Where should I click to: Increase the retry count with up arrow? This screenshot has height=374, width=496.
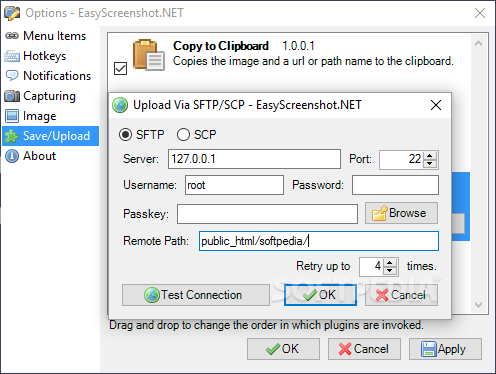pos(390,263)
